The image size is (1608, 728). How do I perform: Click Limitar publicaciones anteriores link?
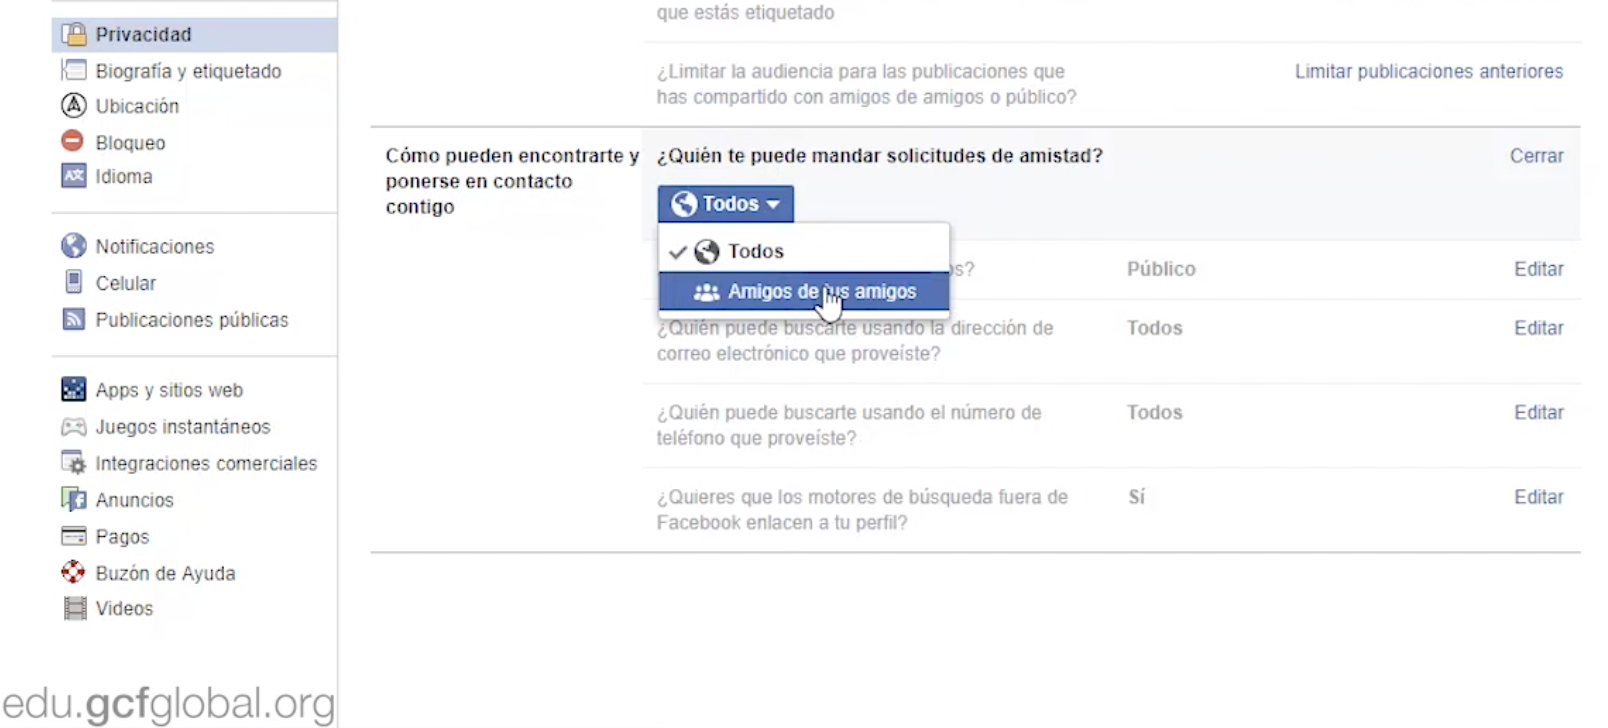click(1429, 71)
